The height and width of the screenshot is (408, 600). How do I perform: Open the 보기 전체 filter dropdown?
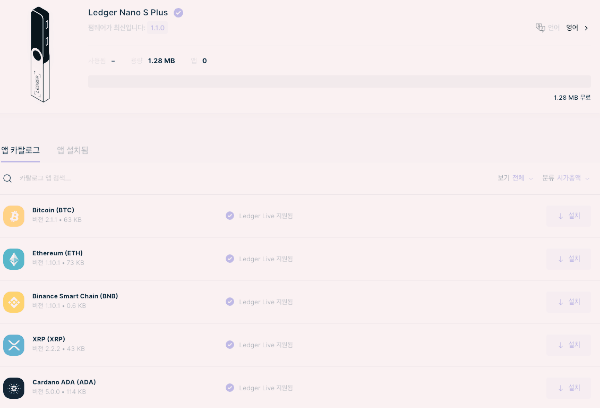[515, 178]
